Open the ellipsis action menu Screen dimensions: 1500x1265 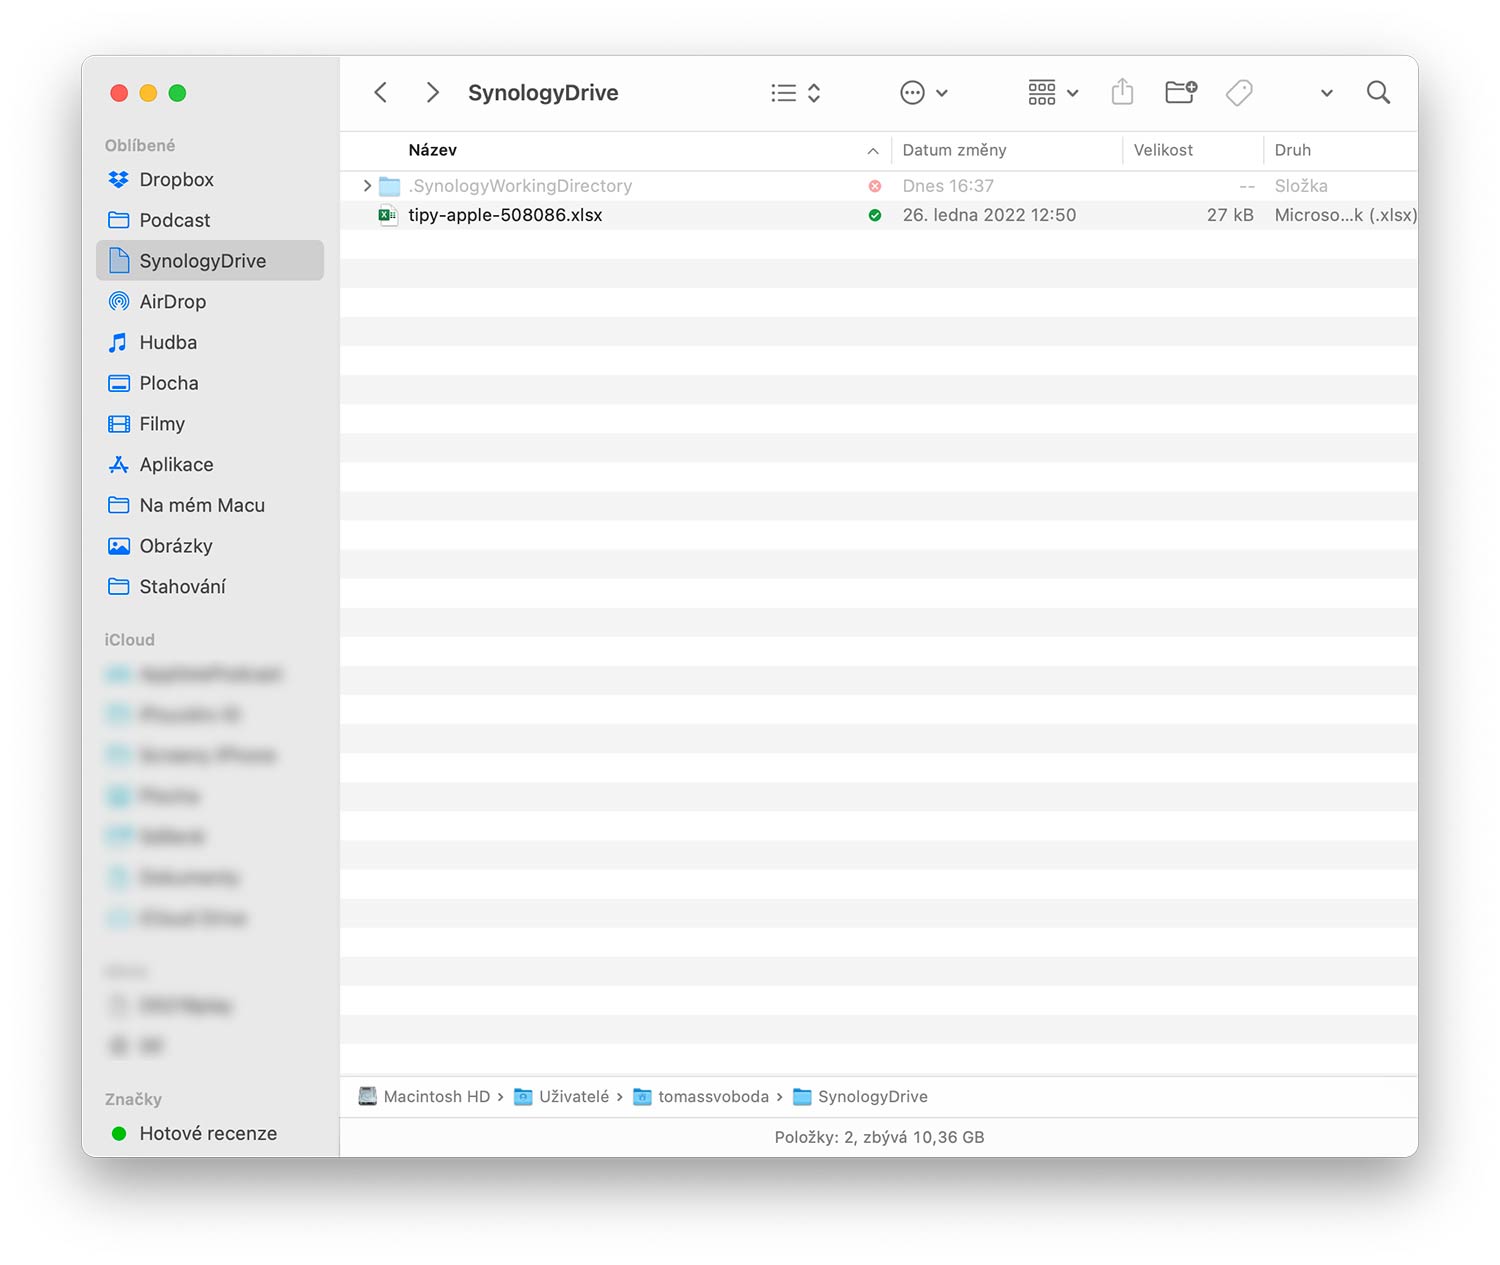coord(923,93)
